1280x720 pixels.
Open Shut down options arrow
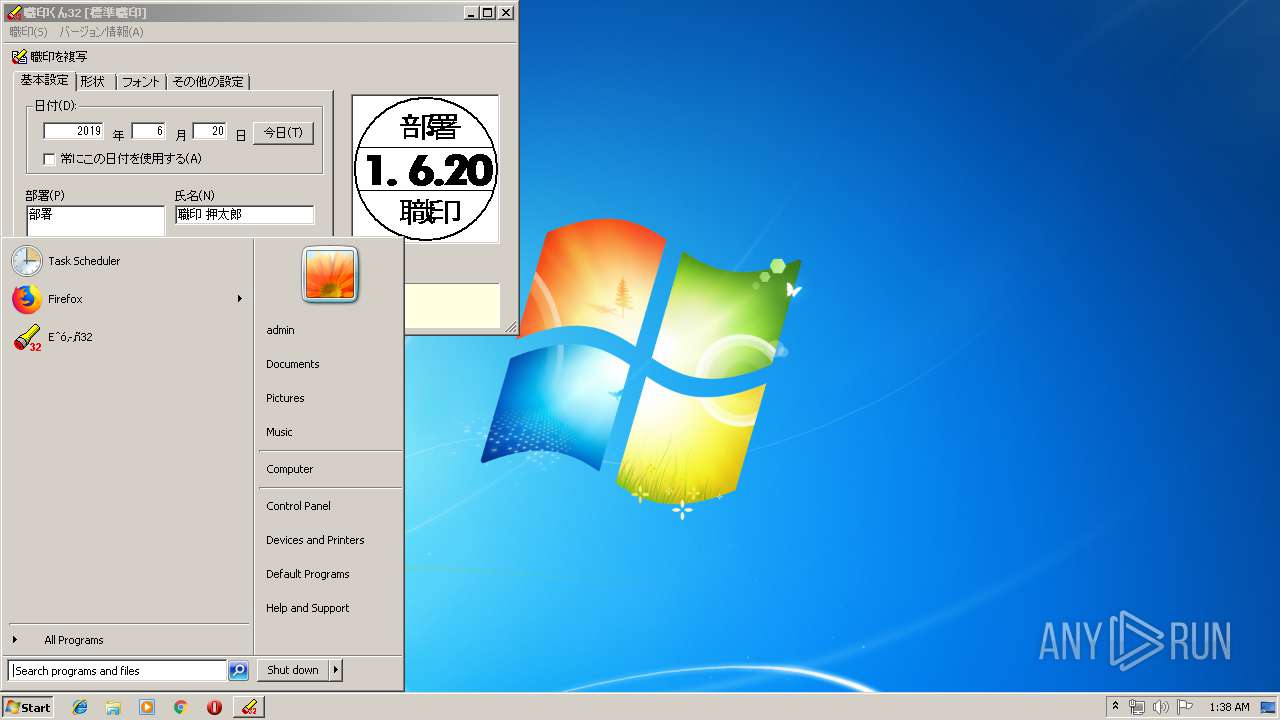pyautogui.click(x=336, y=670)
